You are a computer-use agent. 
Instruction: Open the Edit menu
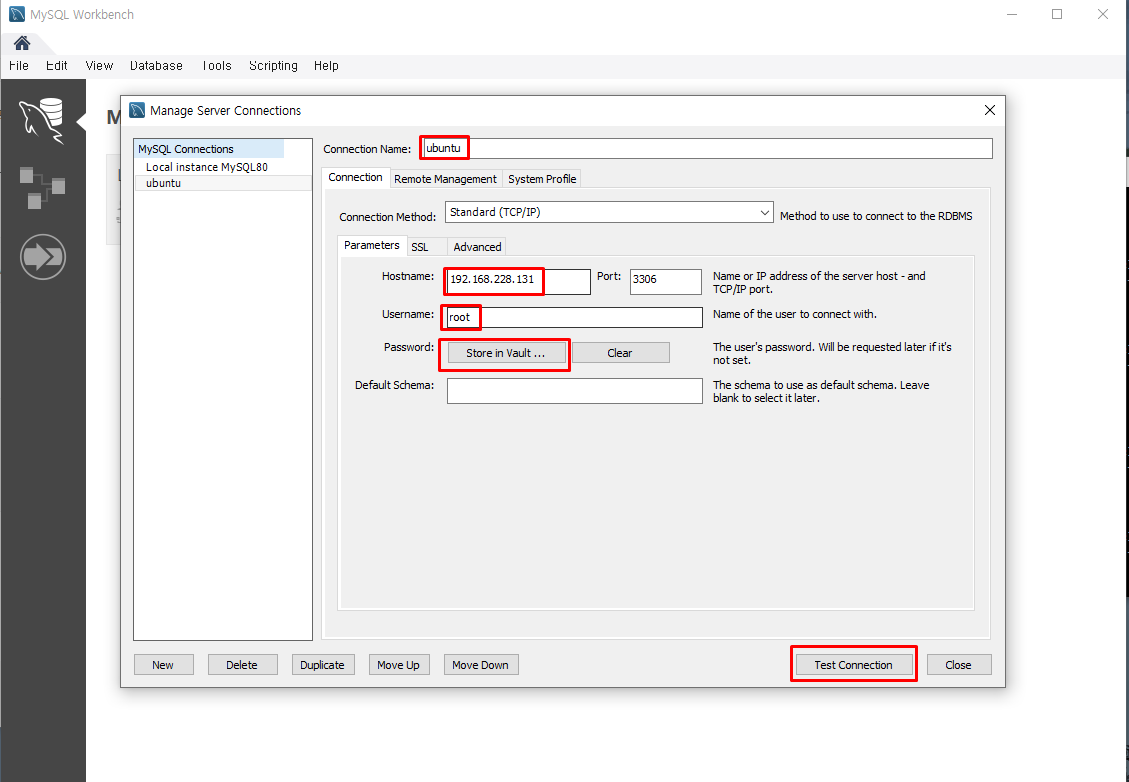(57, 66)
